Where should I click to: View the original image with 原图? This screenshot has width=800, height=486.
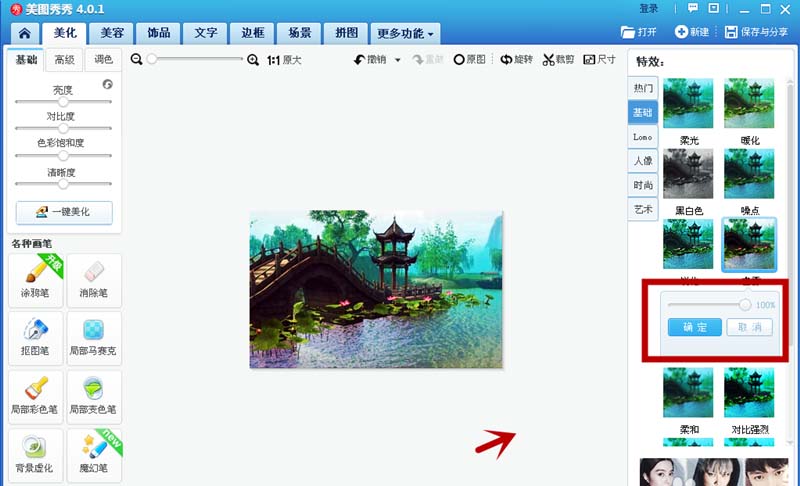coord(469,60)
